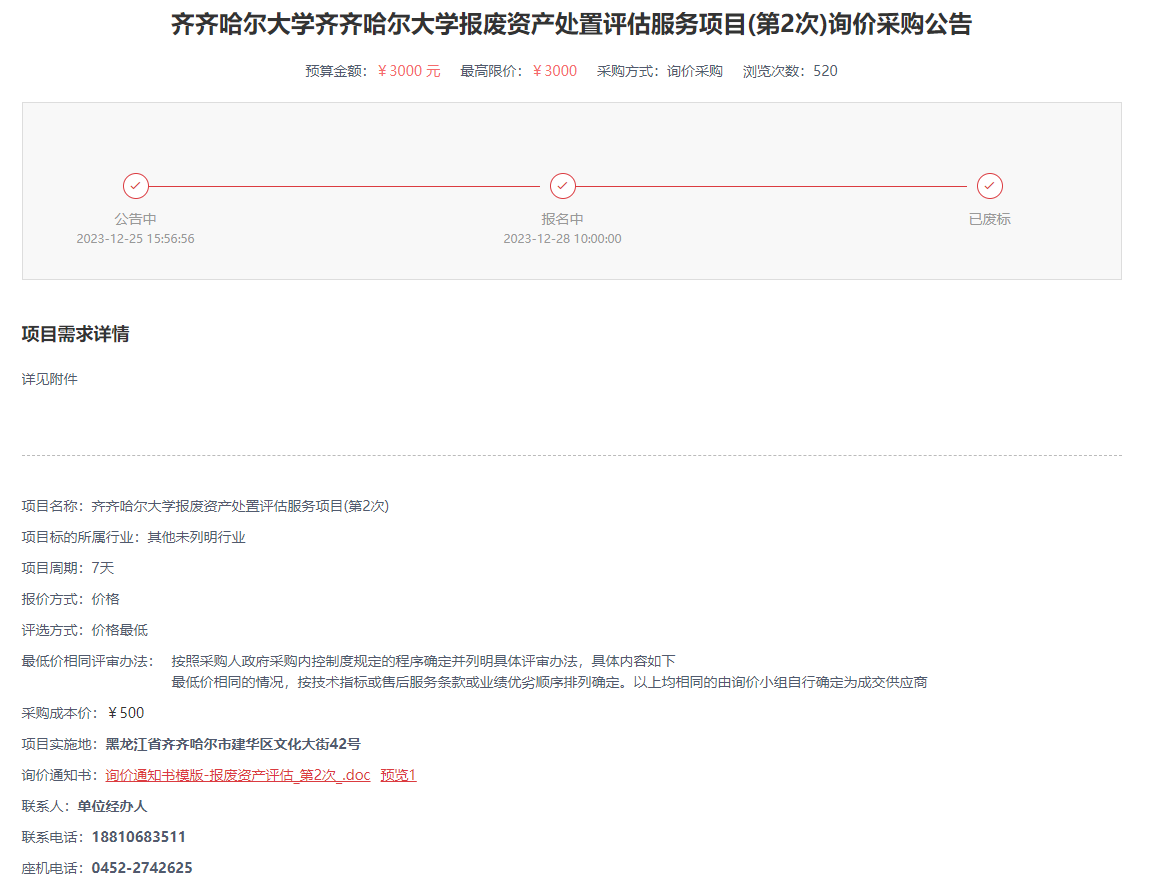1159x881 pixels.
Task: Click the 公告中 checkmark step icon
Action: point(136,186)
